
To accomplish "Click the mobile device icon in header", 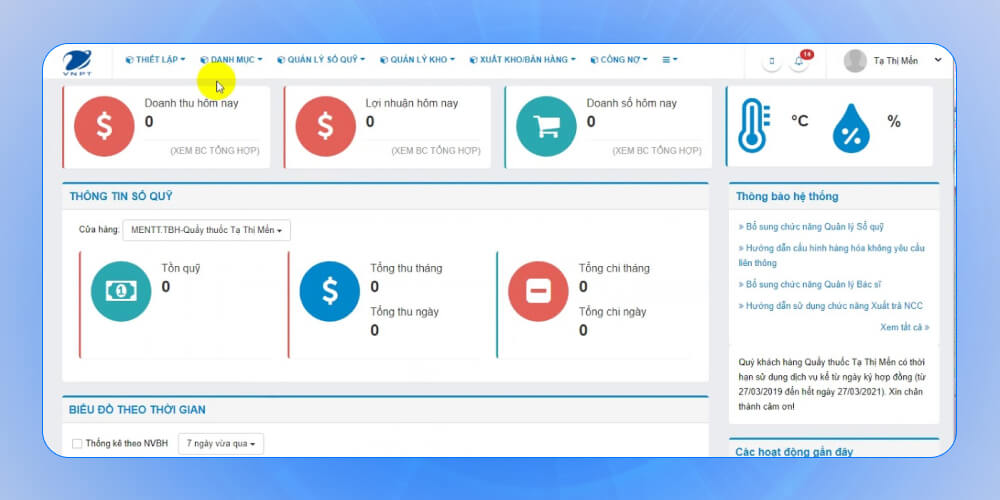I will [771, 62].
